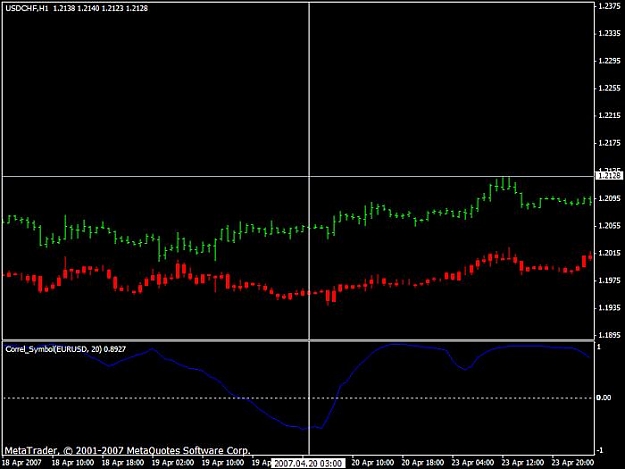Click price level 1.2335 on scale
The height and width of the screenshot is (469, 625).
point(610,33)
